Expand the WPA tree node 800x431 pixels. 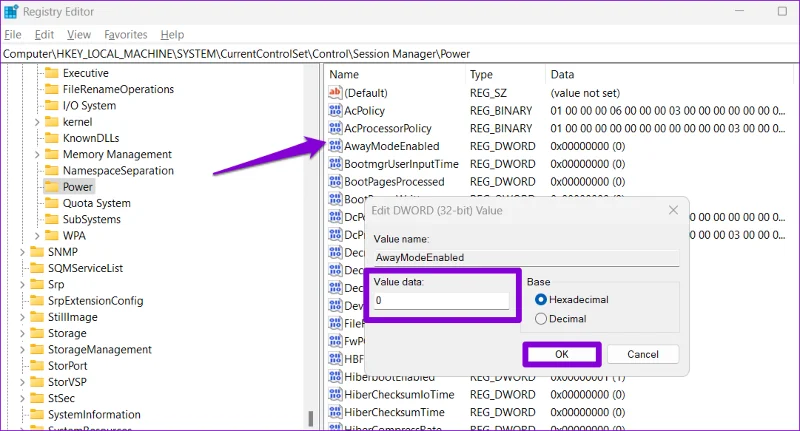[x=37, y=236]
